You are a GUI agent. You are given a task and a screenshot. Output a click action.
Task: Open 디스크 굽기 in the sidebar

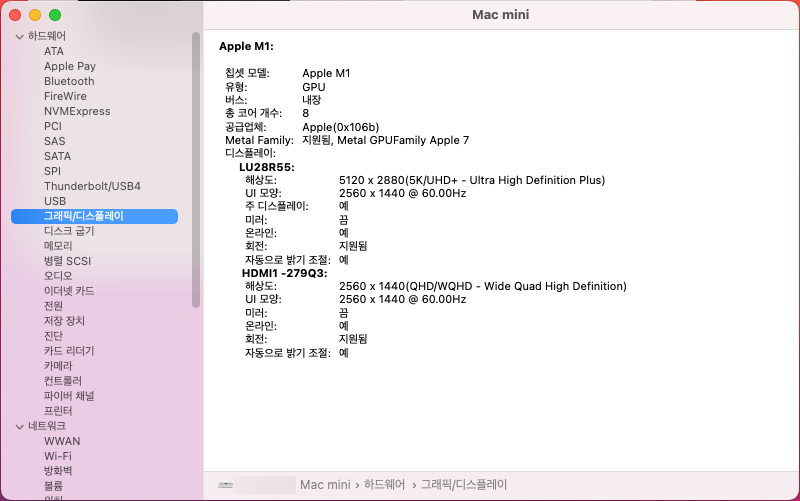pos(69,231)
